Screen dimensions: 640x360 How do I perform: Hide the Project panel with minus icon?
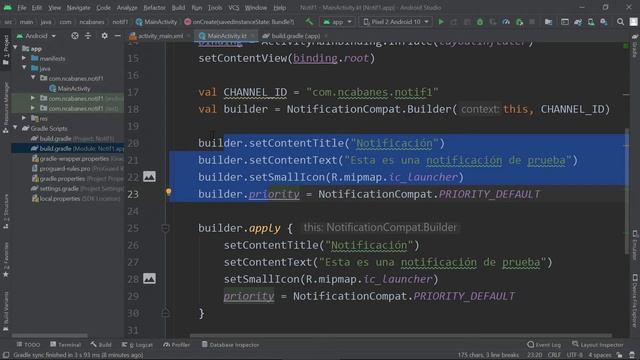[117, 36]
